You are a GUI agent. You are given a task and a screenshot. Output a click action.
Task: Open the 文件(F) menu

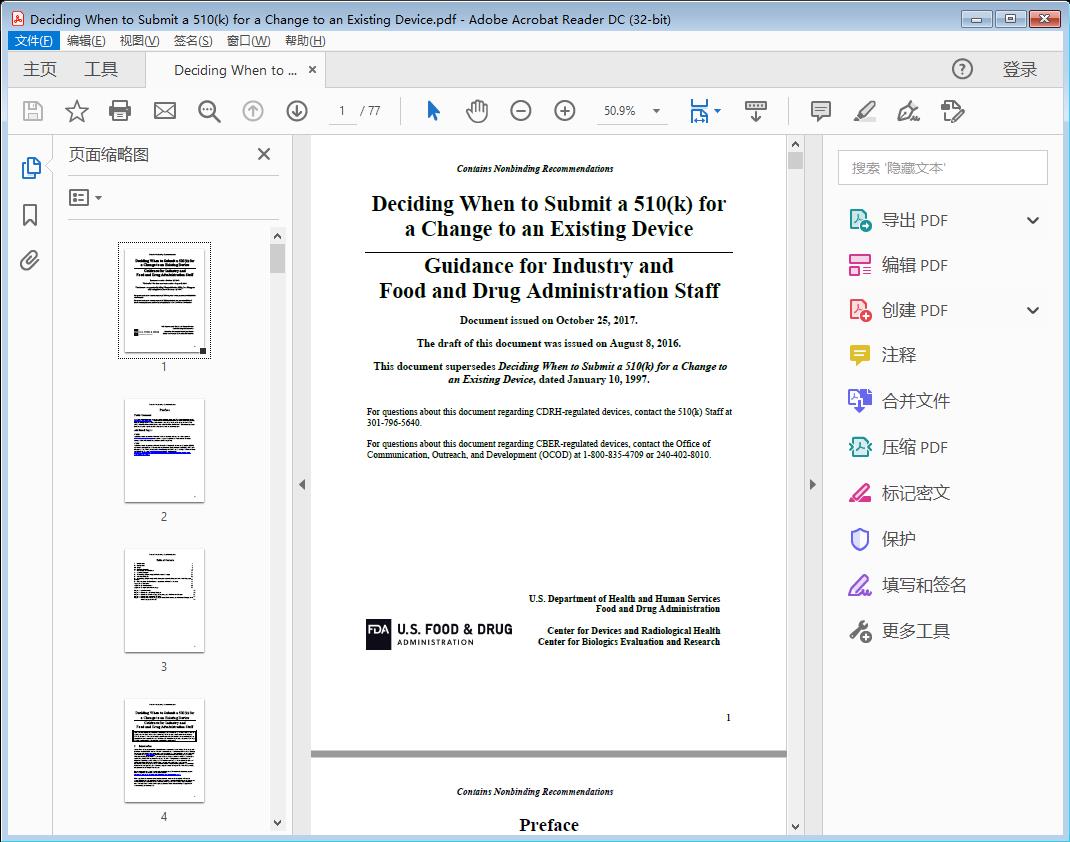pos(33,41)
